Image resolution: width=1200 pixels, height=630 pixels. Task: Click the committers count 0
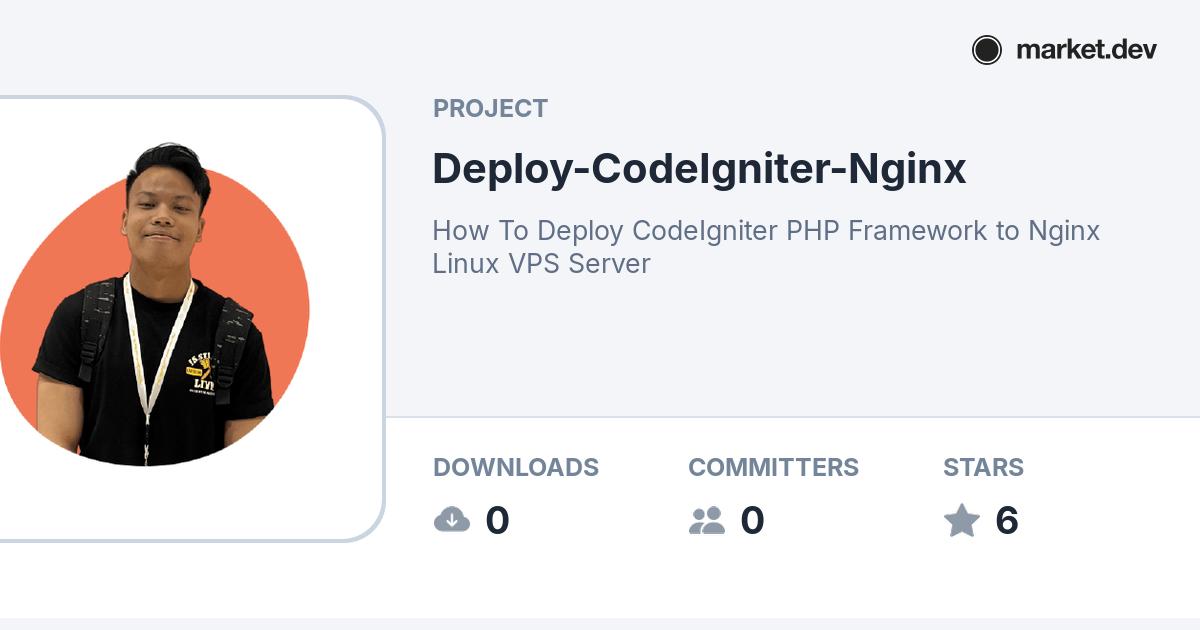(752, 521)
